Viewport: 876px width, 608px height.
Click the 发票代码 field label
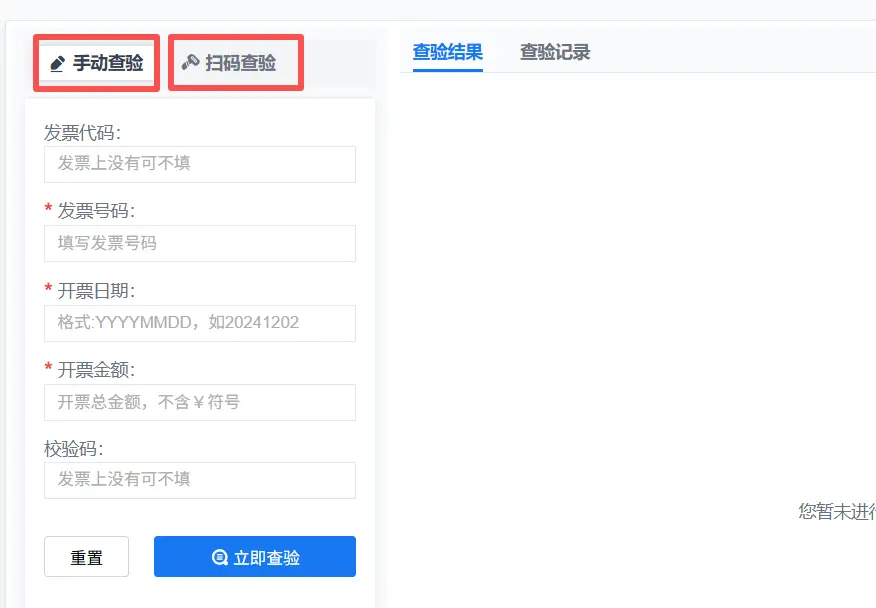[89, 132]
